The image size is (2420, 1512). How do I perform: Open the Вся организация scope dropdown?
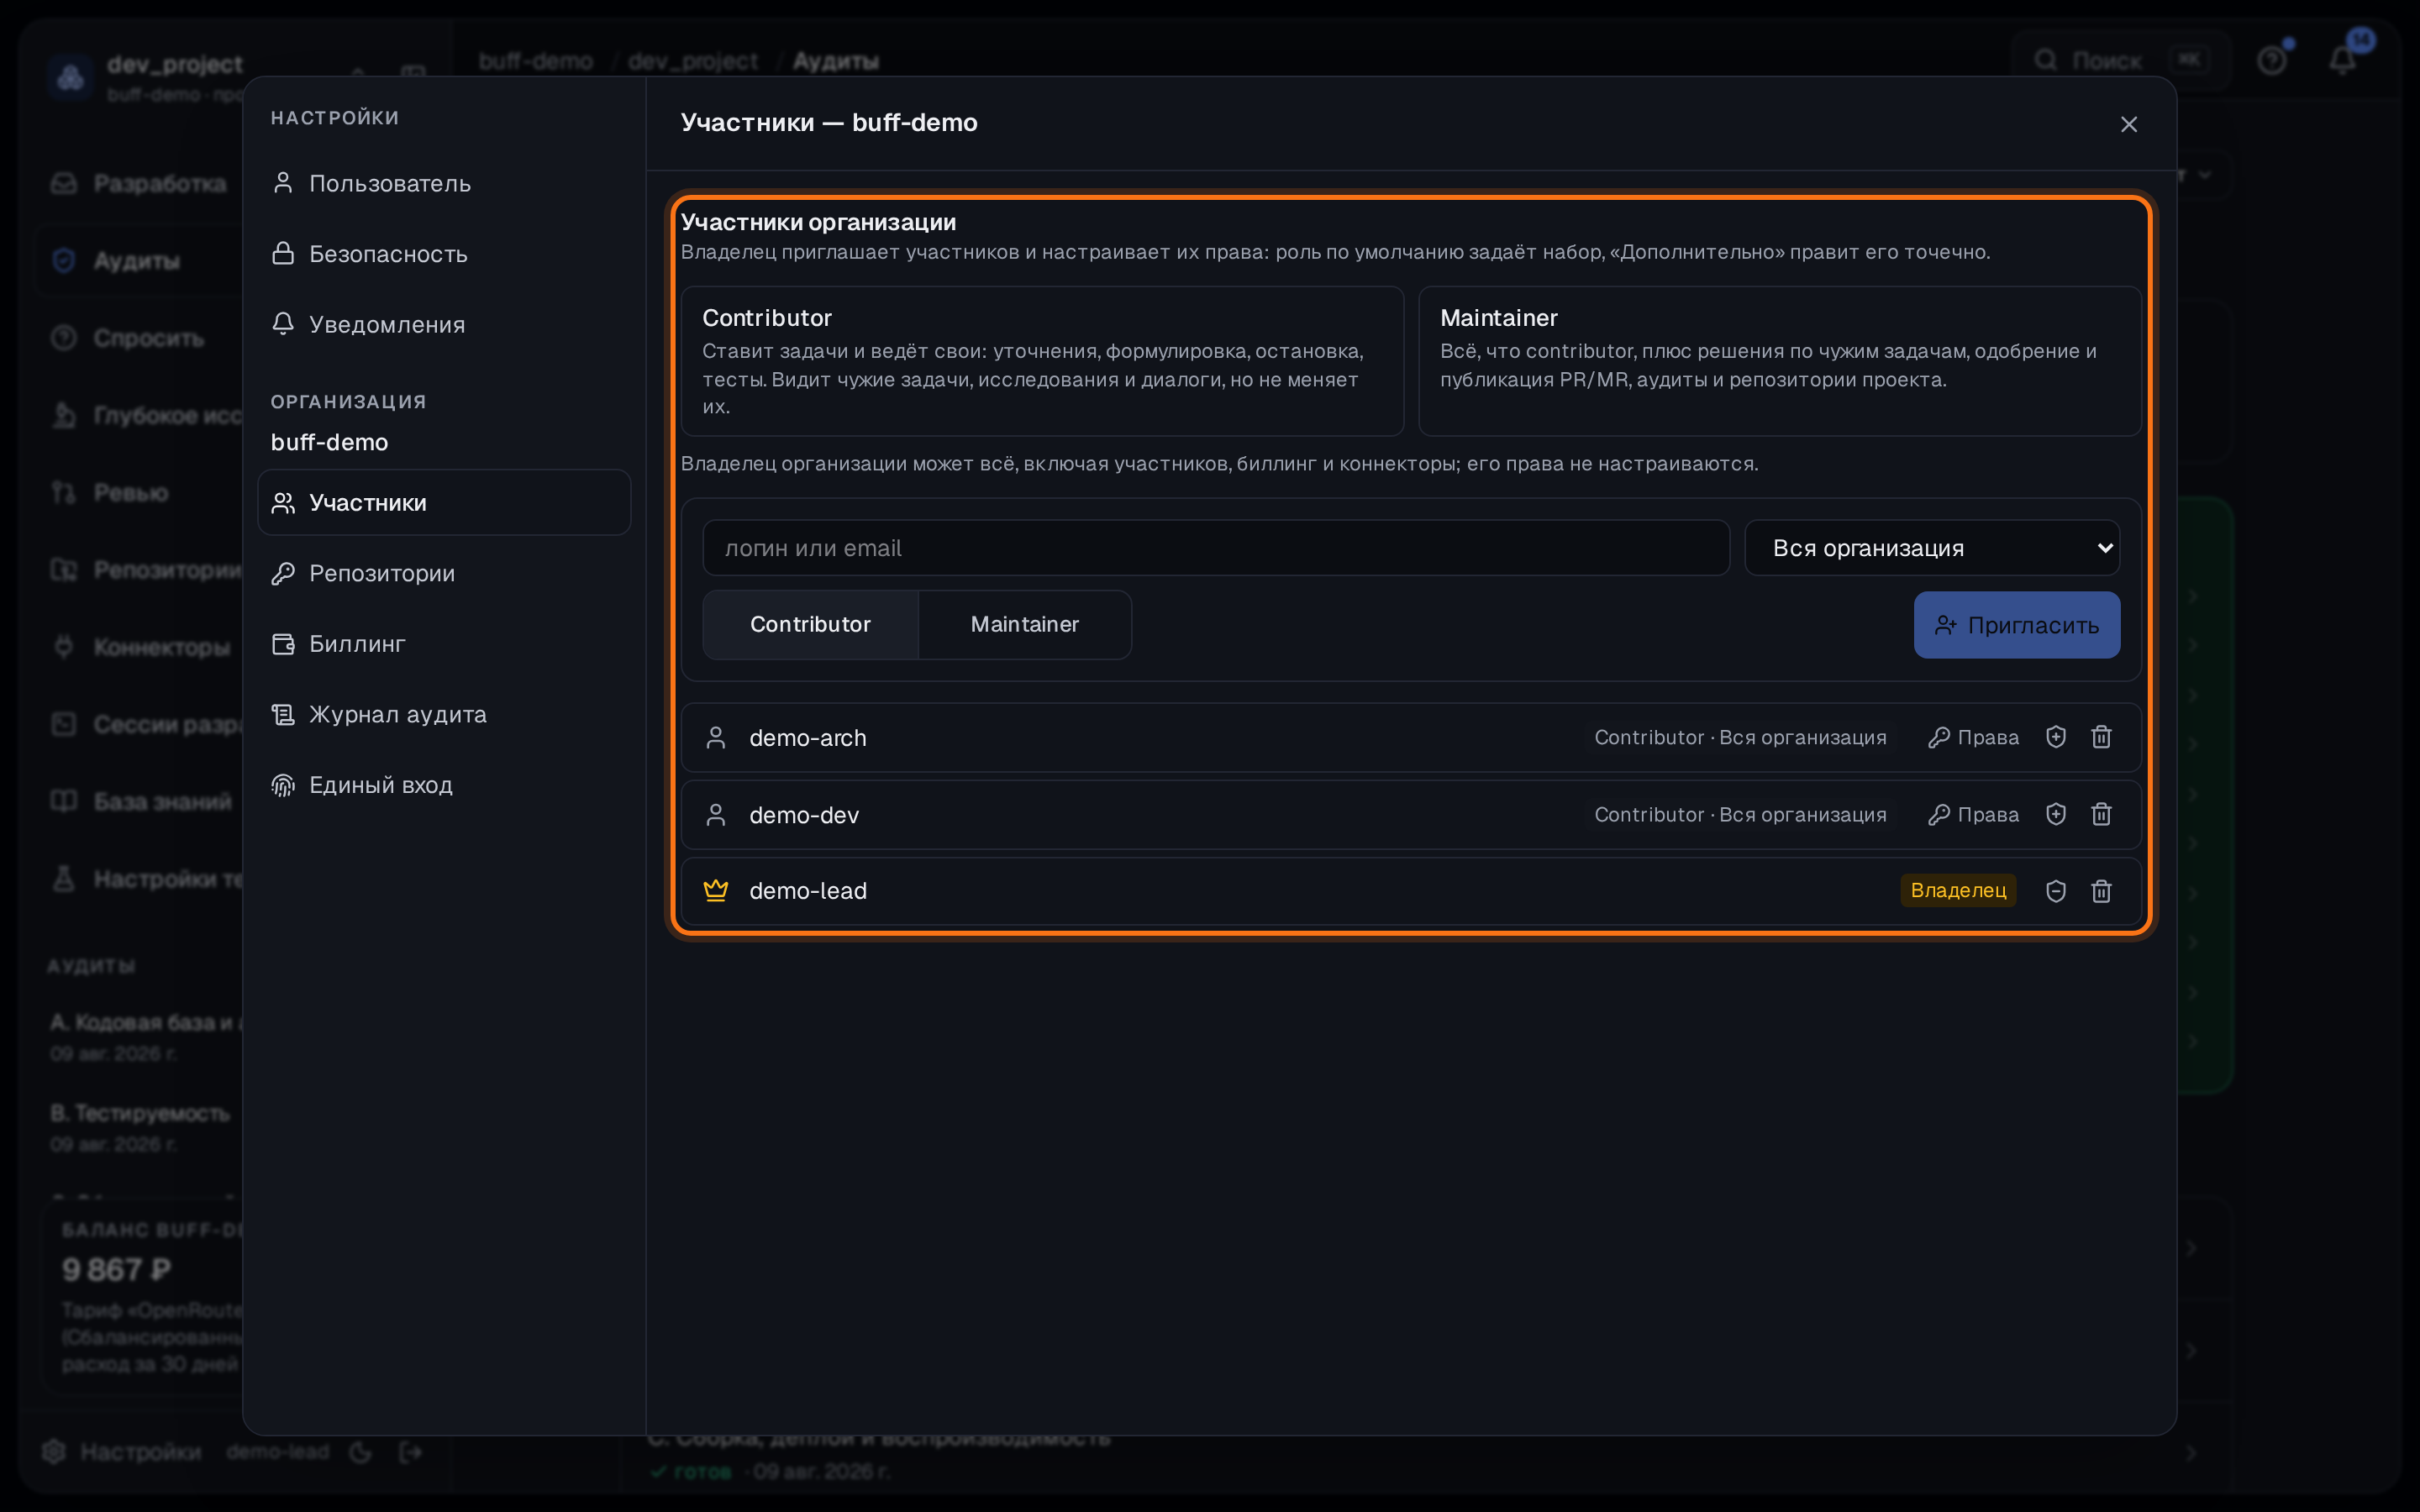pyautogui.click(x=1932, y=548)
